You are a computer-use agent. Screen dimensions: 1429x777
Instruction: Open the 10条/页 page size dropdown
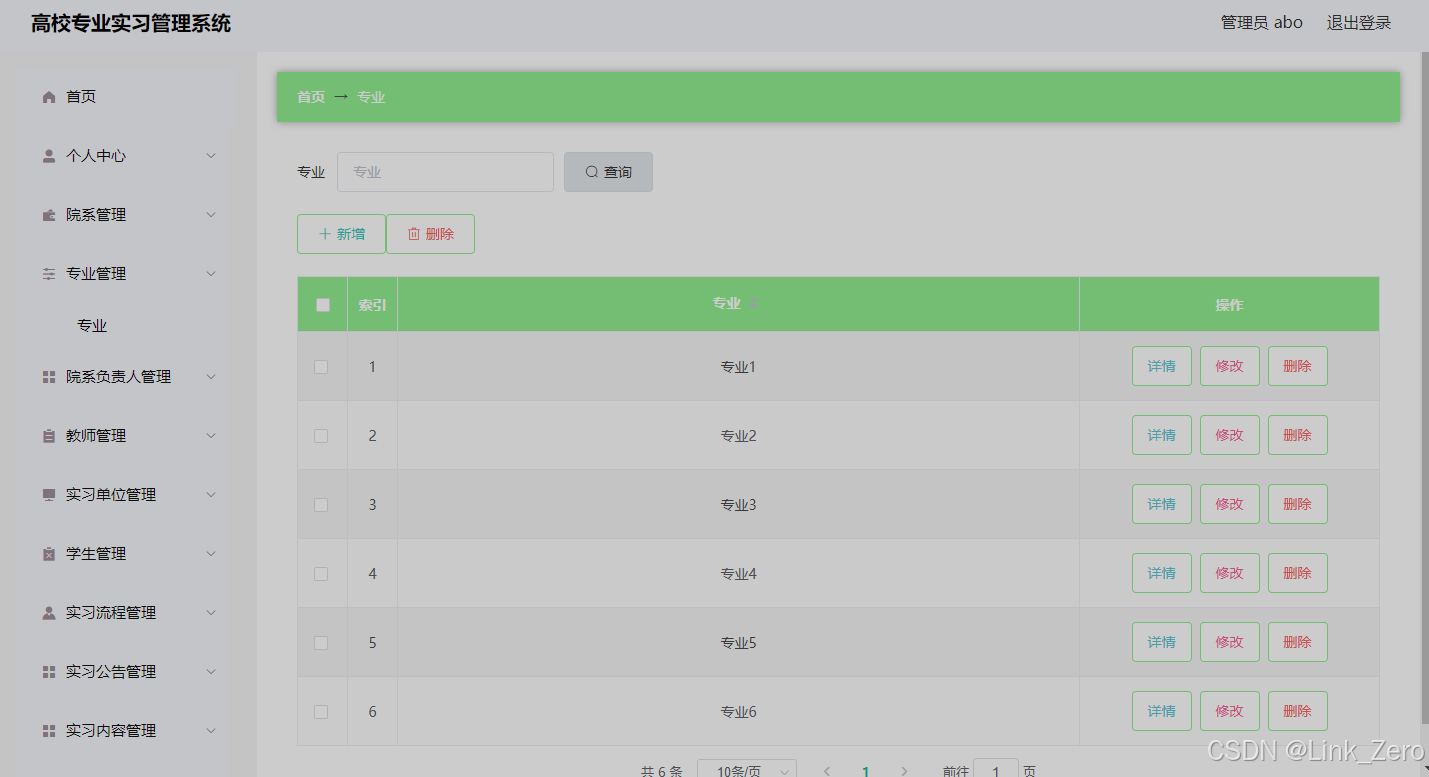[x=746, y=768]
